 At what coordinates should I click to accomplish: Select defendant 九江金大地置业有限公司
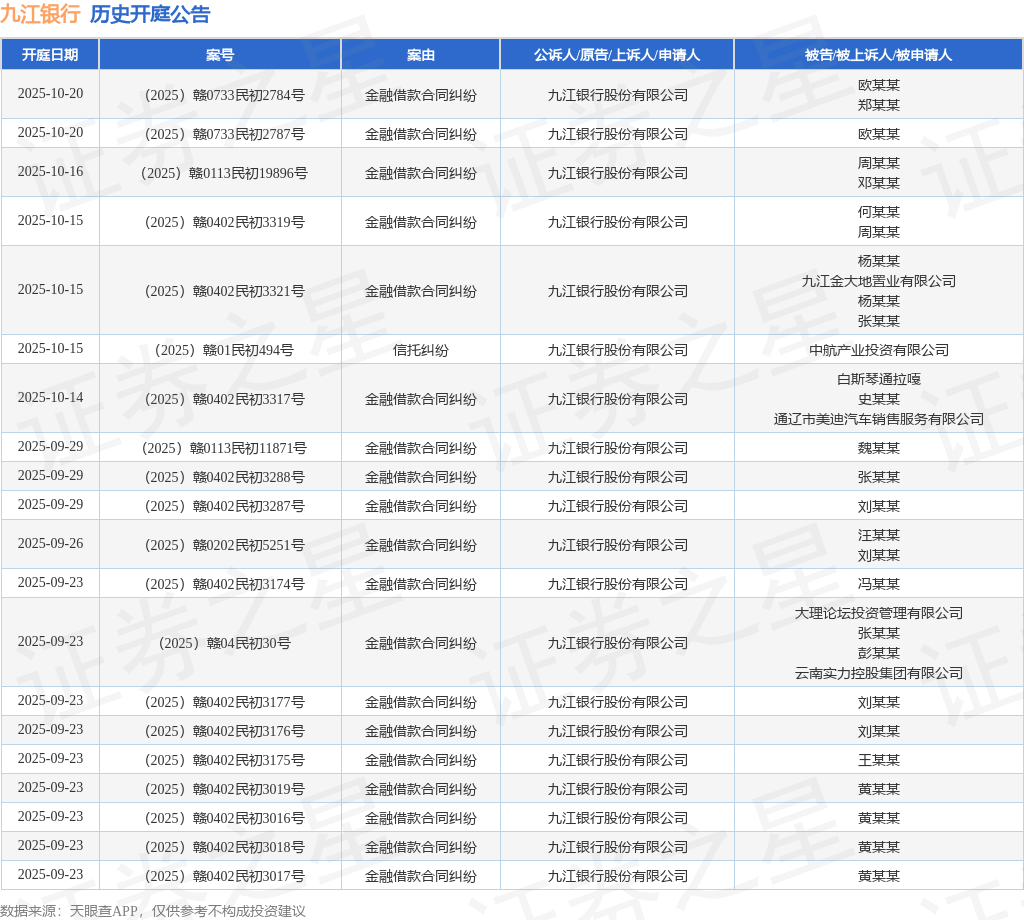(878, 281)
